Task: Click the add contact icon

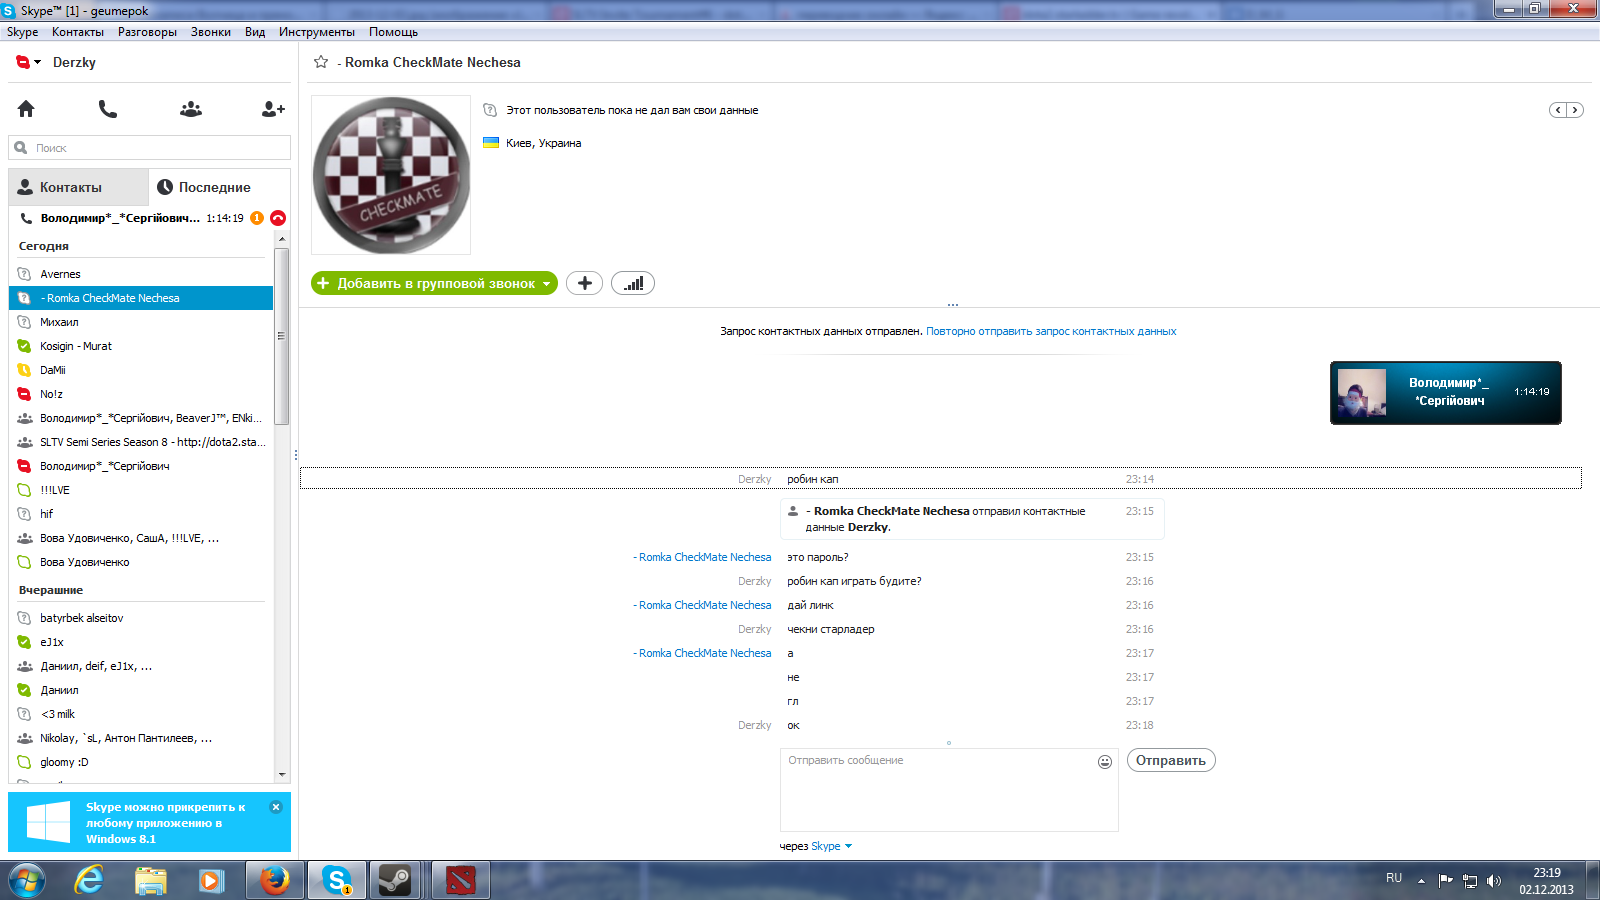Action: click(x=273, y=109)
